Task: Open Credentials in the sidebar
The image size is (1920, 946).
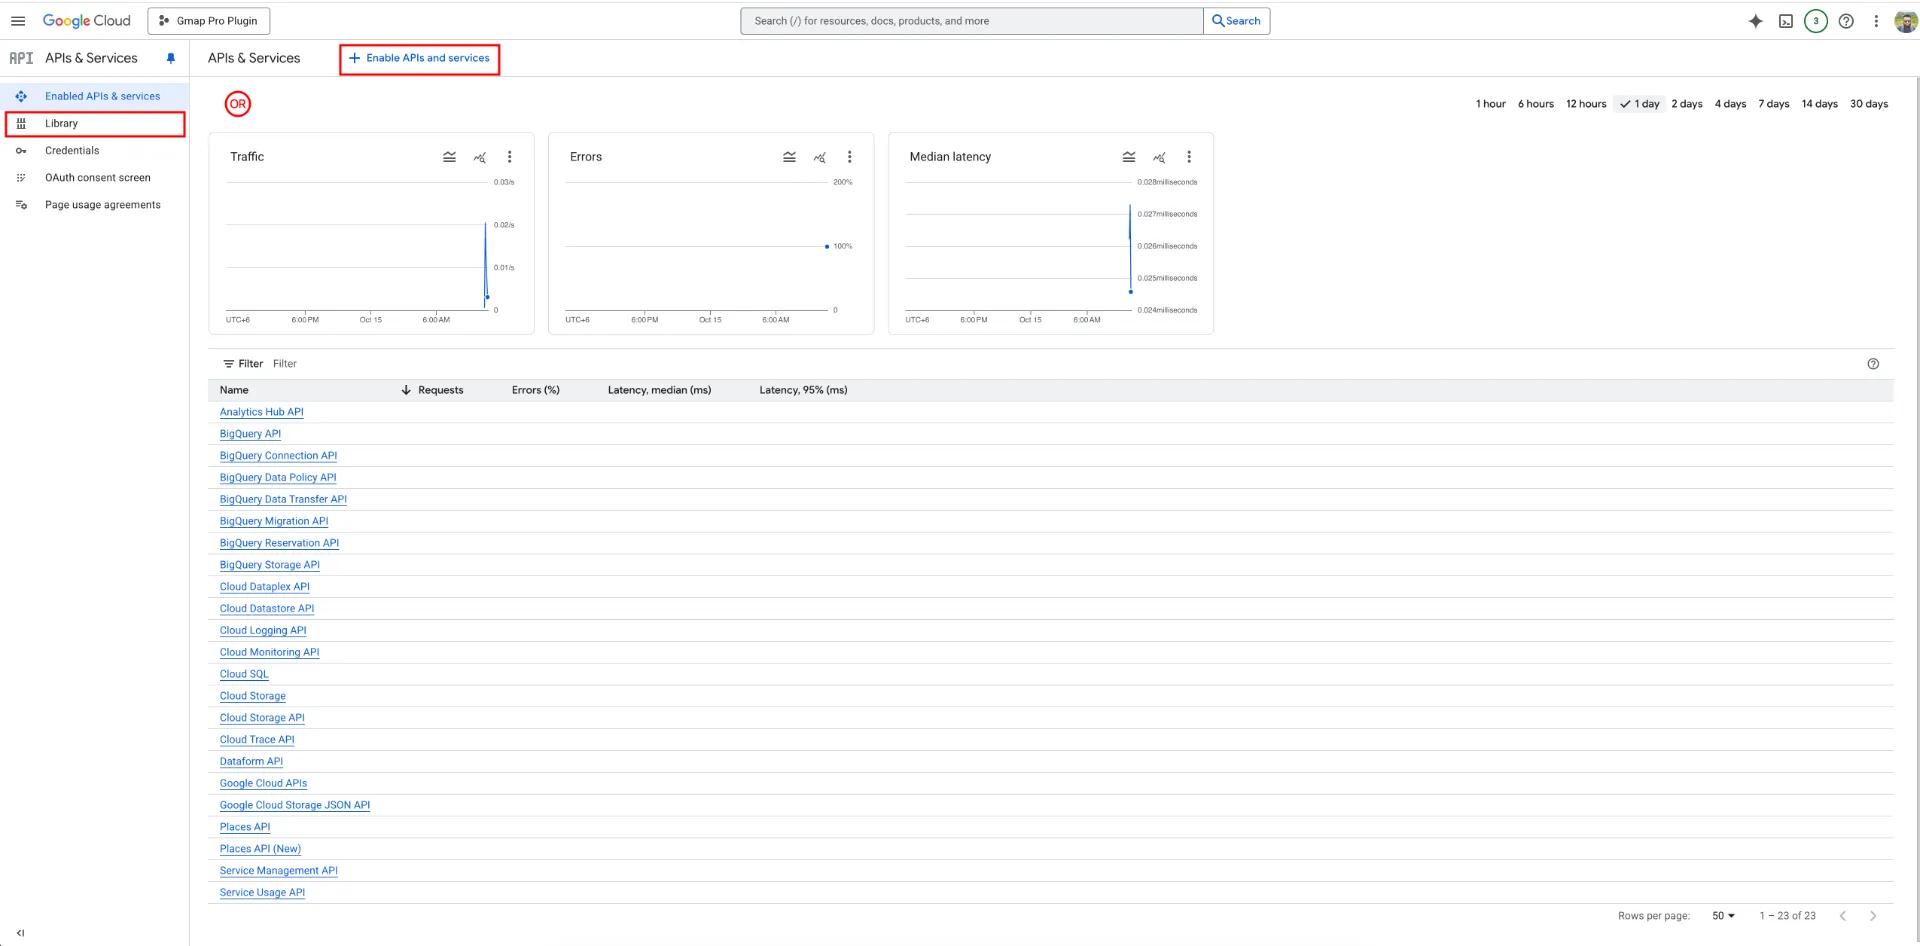Action: [94, 150]
